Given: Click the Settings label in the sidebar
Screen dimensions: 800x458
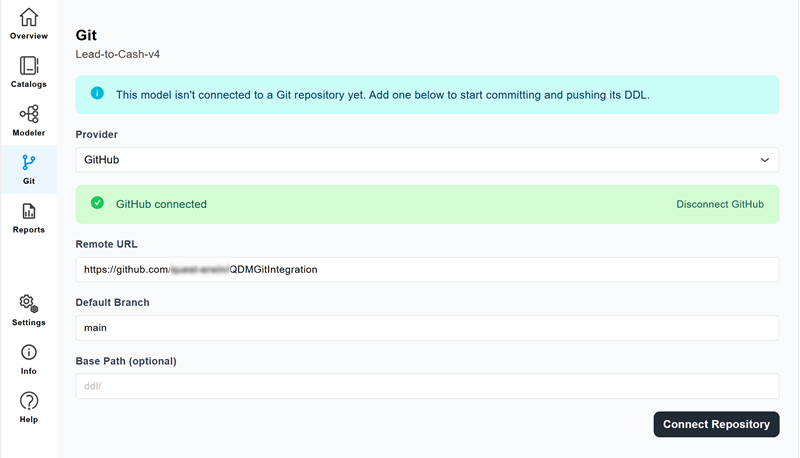Looking at the screenshot, I should click(x=29, y=322).
